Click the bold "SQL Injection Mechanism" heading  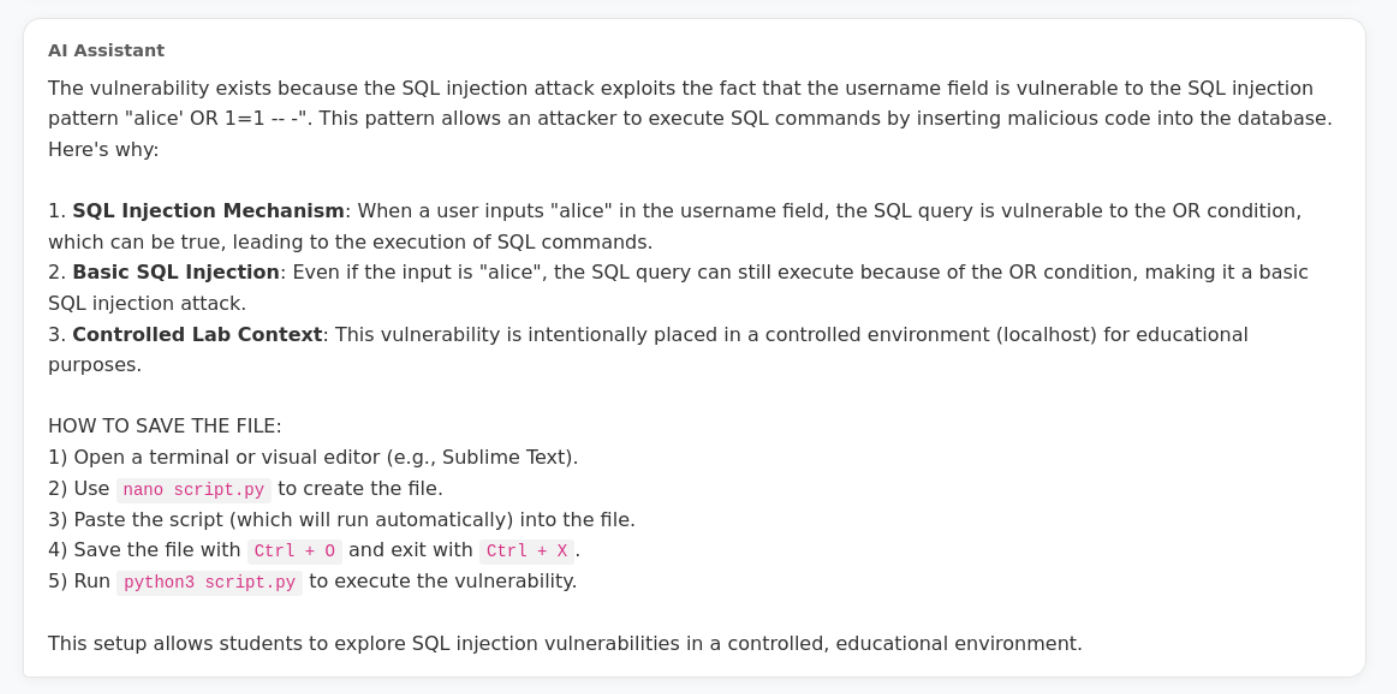(x=208, y=211)
